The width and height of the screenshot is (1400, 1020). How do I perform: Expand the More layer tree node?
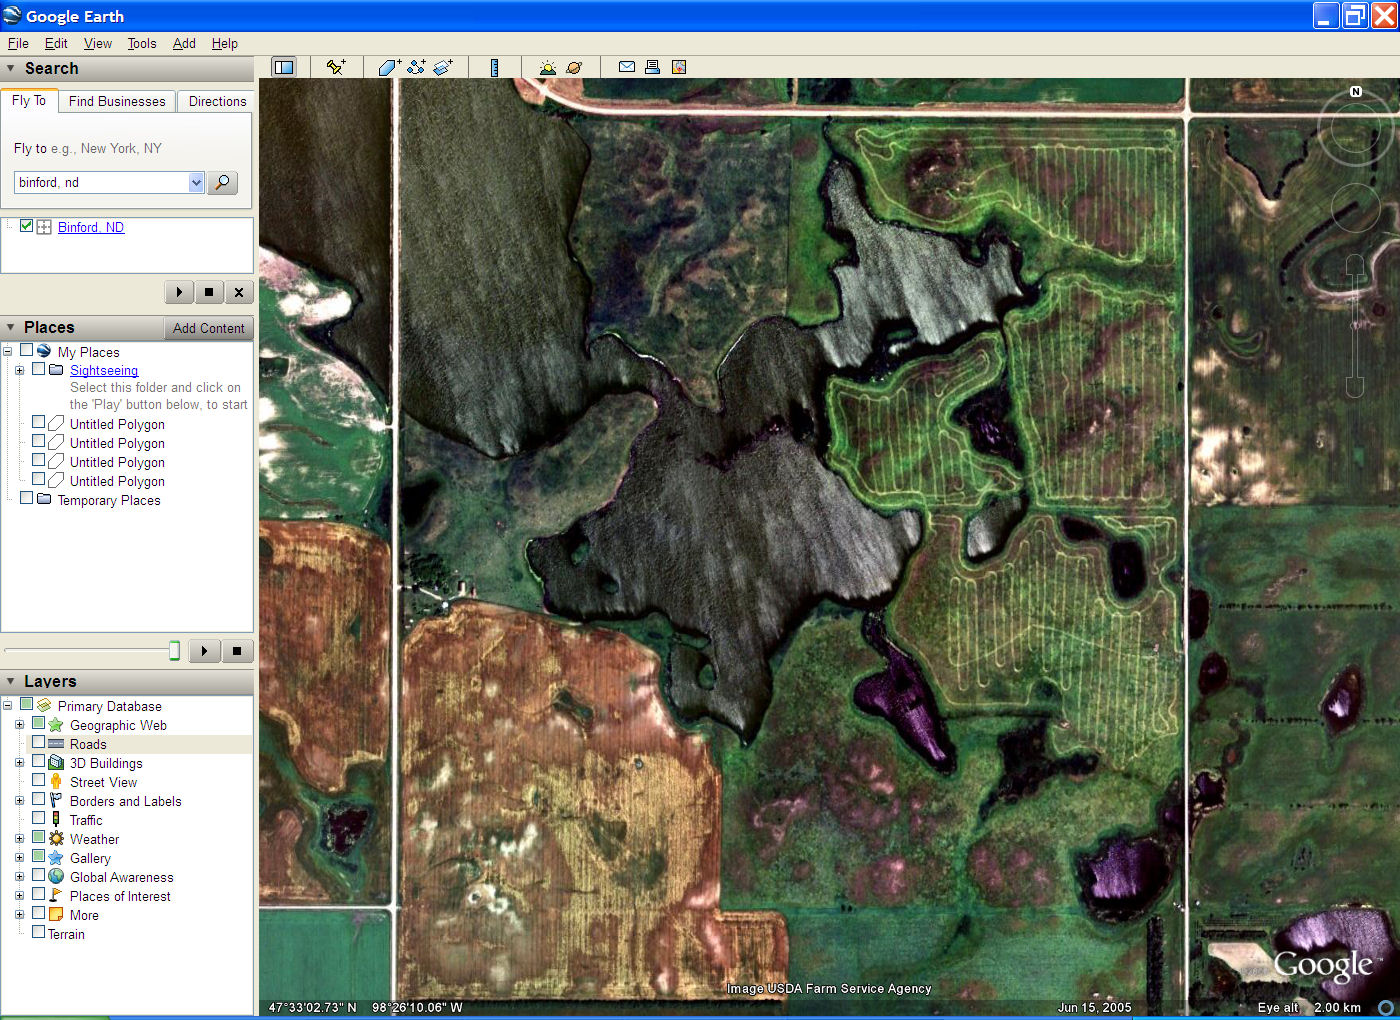pyautogui.click(x=19, y=914)
